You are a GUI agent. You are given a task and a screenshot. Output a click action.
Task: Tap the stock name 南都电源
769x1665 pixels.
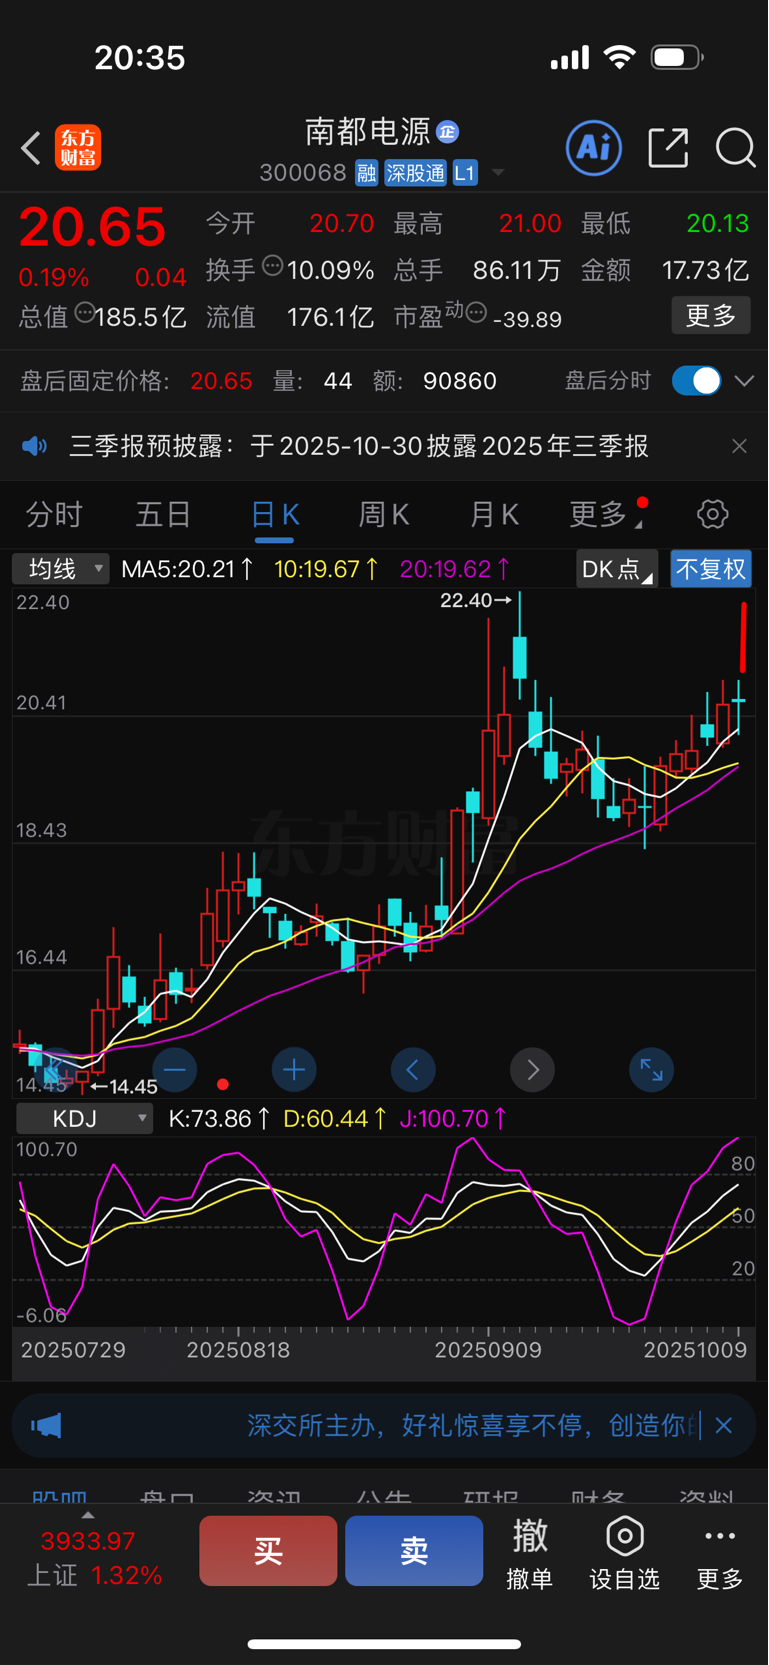tap(368, 131)
